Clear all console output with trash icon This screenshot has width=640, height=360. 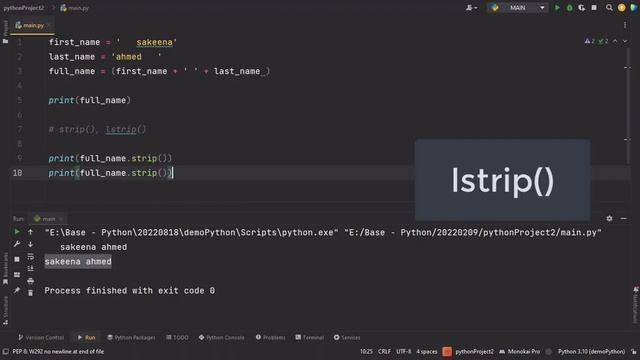click(x=31, y=293)
